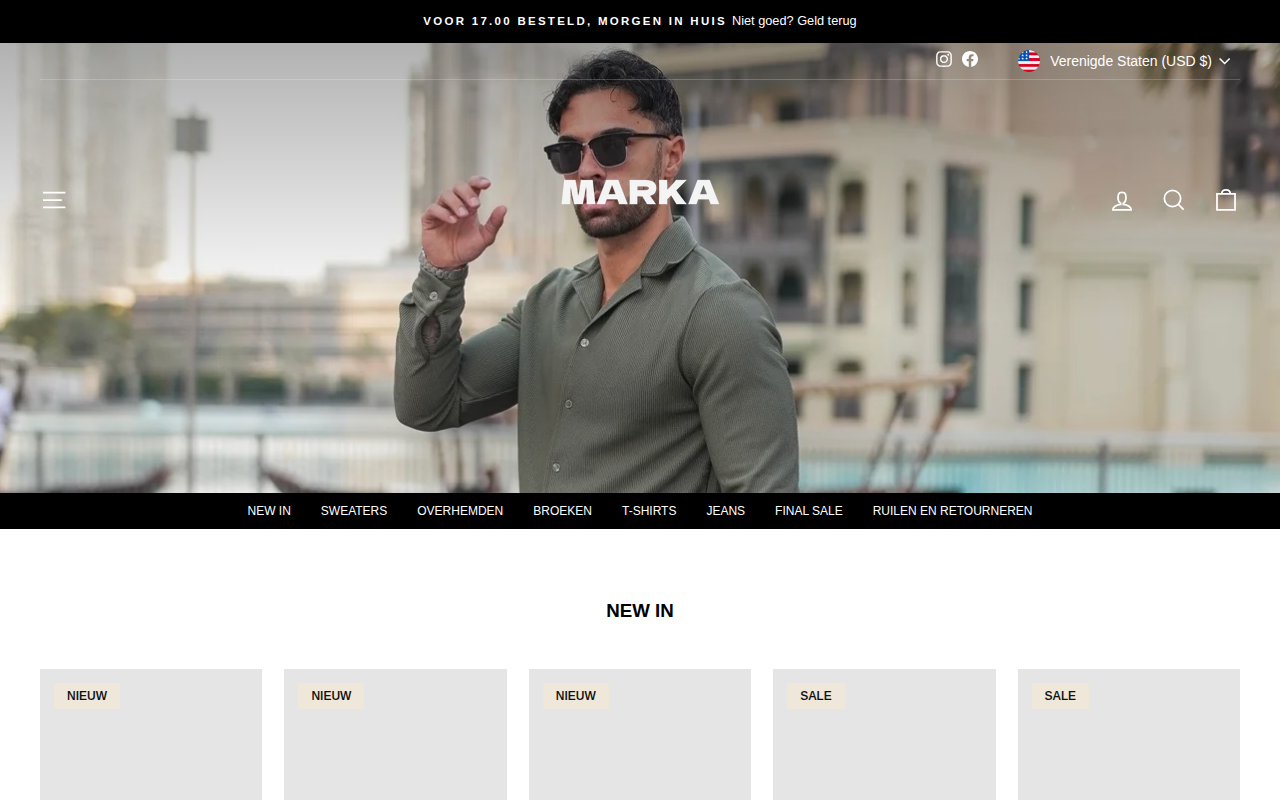1280x800 pixels.
Task: Open the first product card labeled NIEUW
Action: point(151,734)
